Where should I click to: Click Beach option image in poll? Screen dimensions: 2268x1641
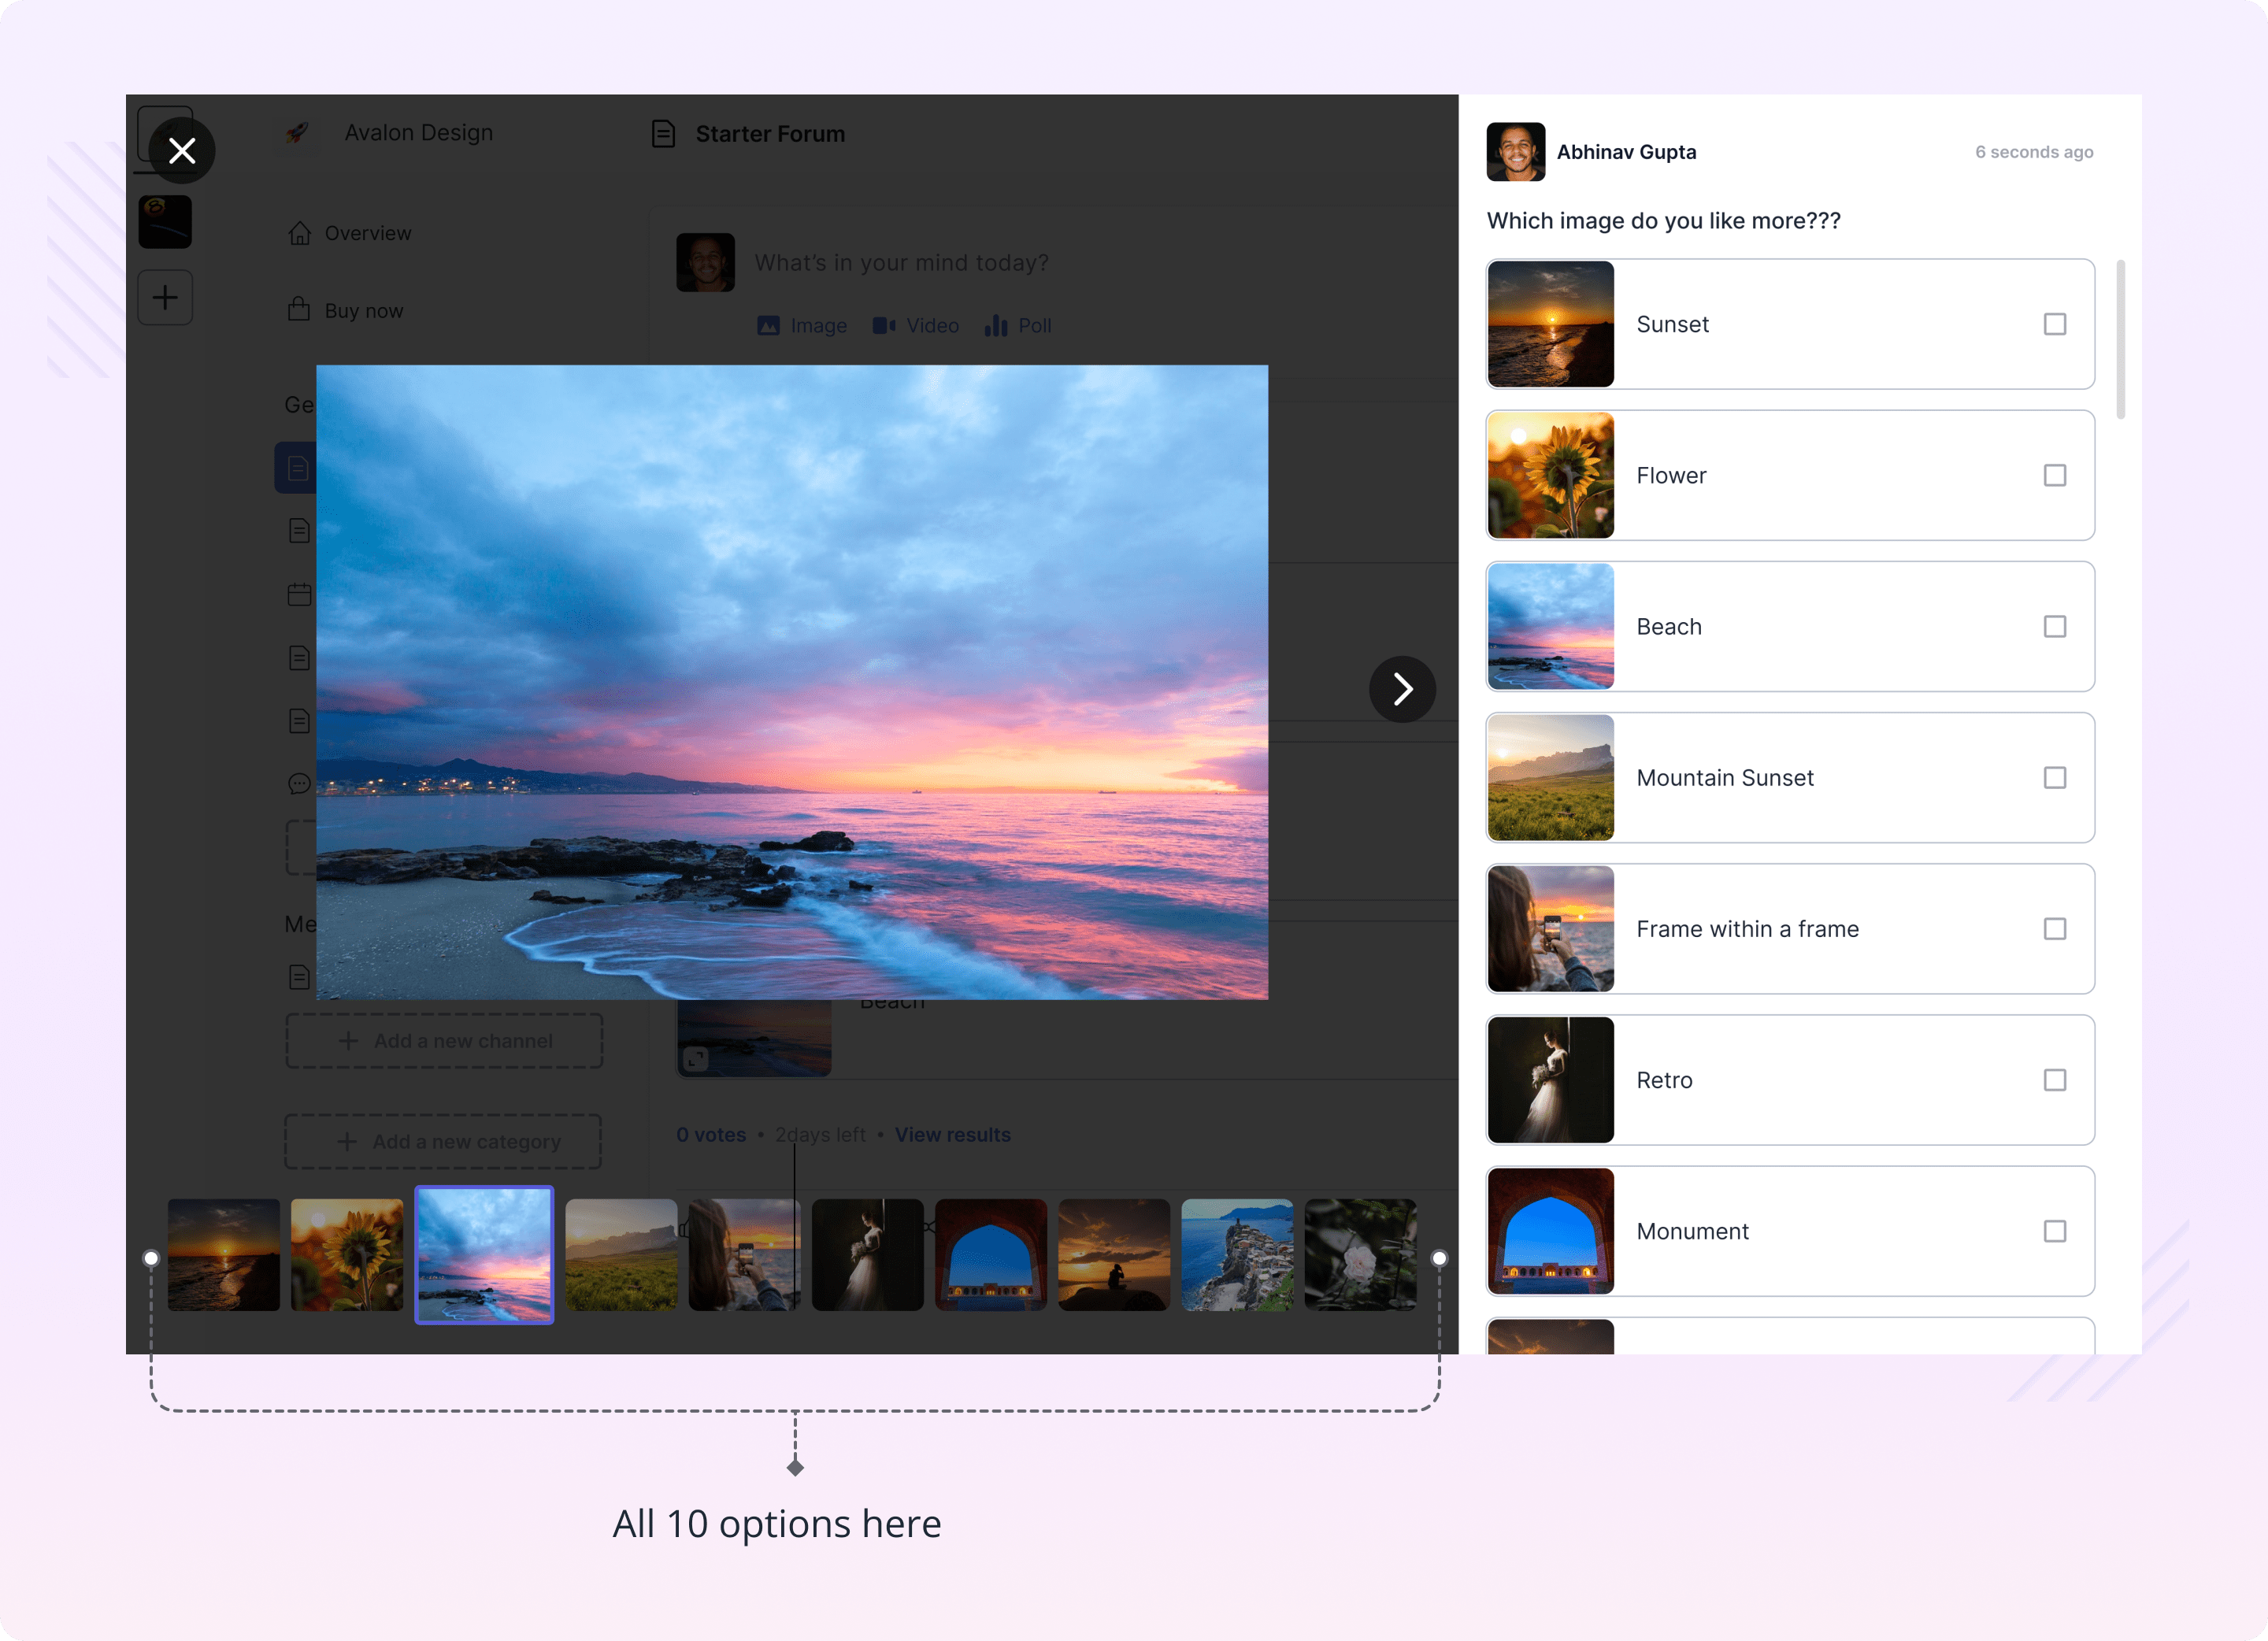click(1551, 626)
